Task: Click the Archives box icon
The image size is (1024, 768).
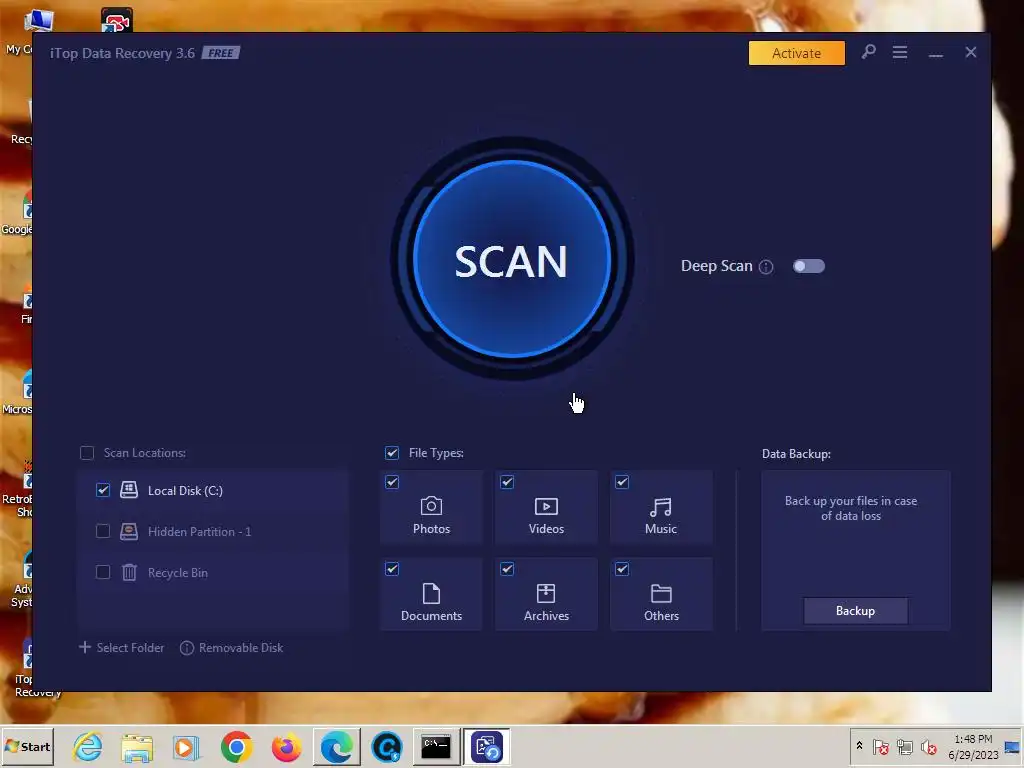Action: tap(546, 593)
